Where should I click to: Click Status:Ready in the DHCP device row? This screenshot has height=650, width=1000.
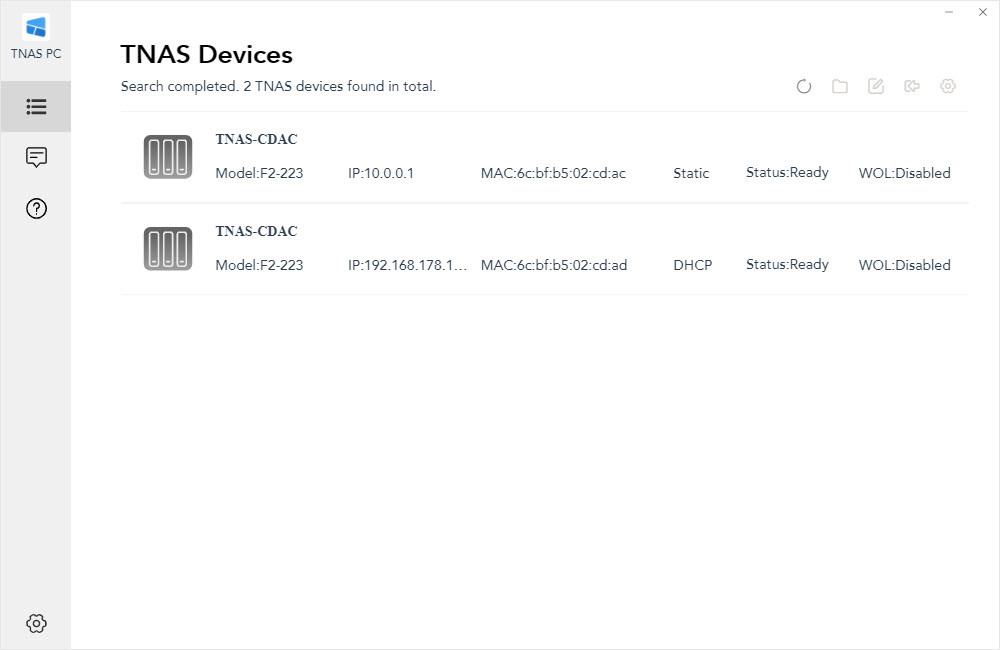click(x=788, y=264)
